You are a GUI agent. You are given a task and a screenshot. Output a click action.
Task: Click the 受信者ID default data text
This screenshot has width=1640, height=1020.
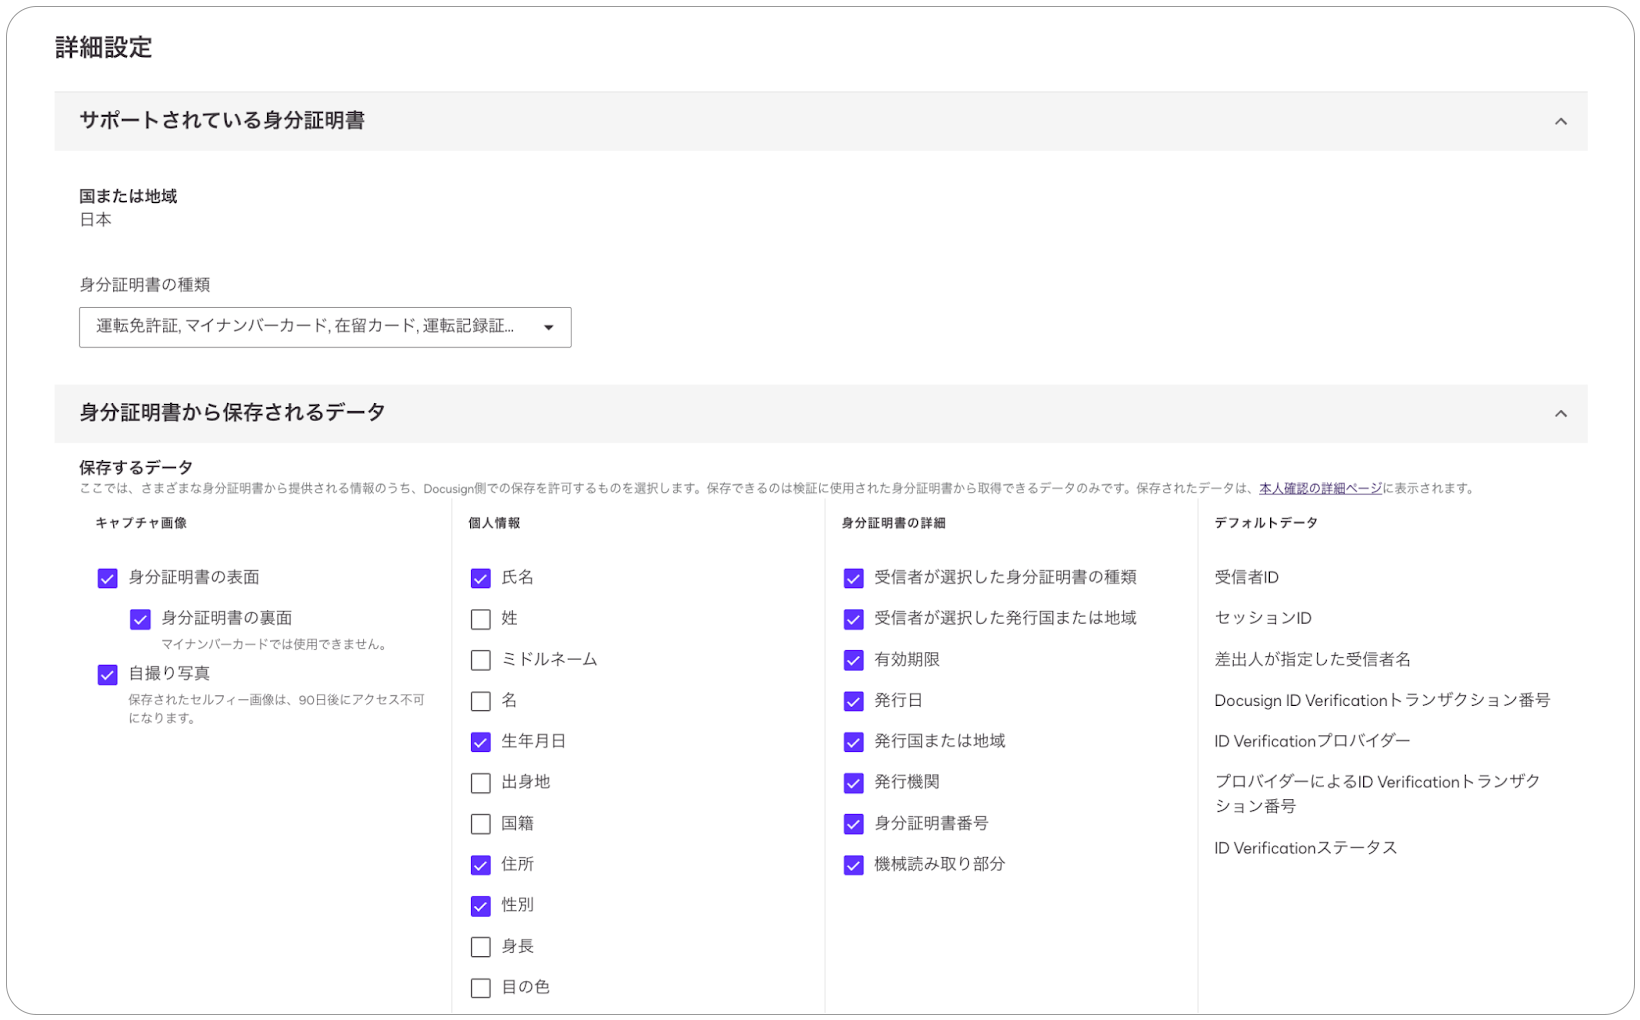coord(1246,577)
